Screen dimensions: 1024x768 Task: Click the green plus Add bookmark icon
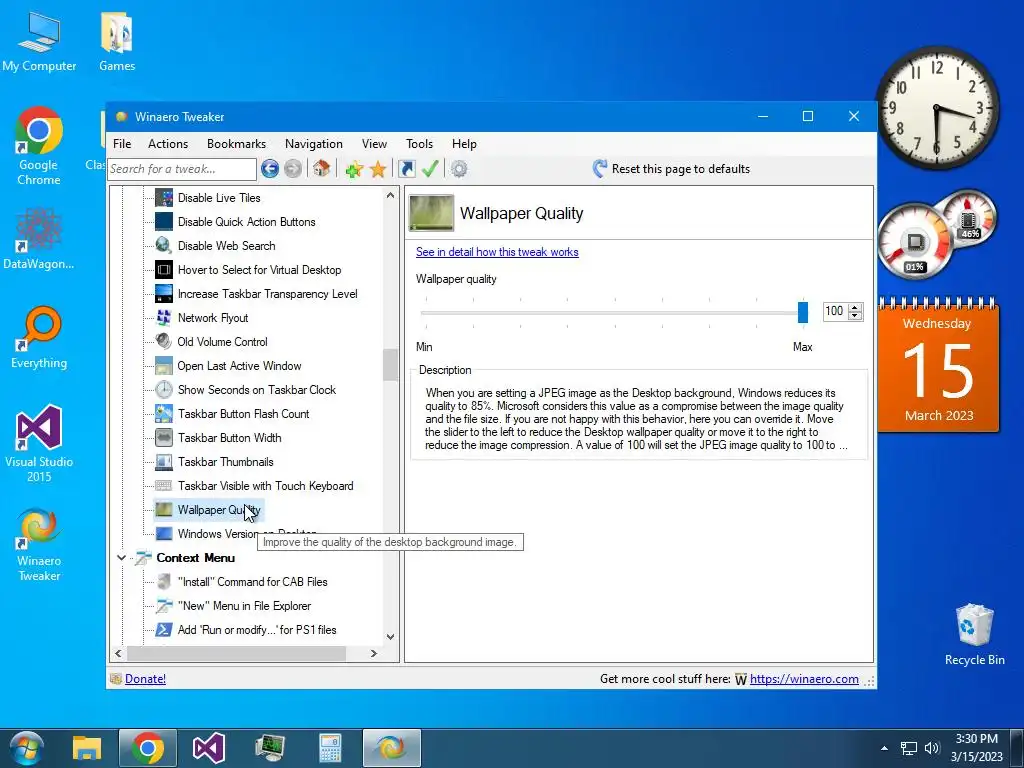[x=354, y=170]
